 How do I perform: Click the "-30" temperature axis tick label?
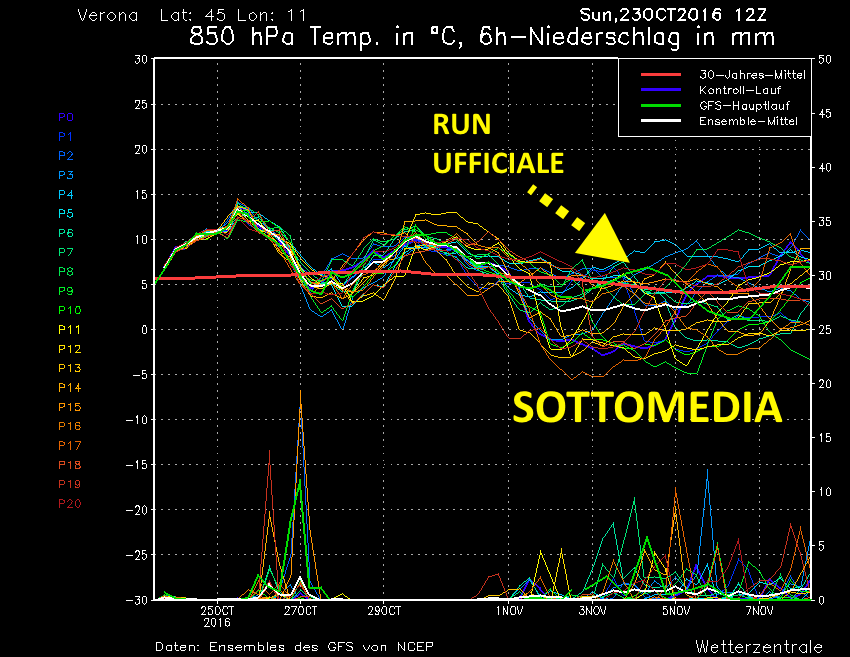tap(136, 600)
